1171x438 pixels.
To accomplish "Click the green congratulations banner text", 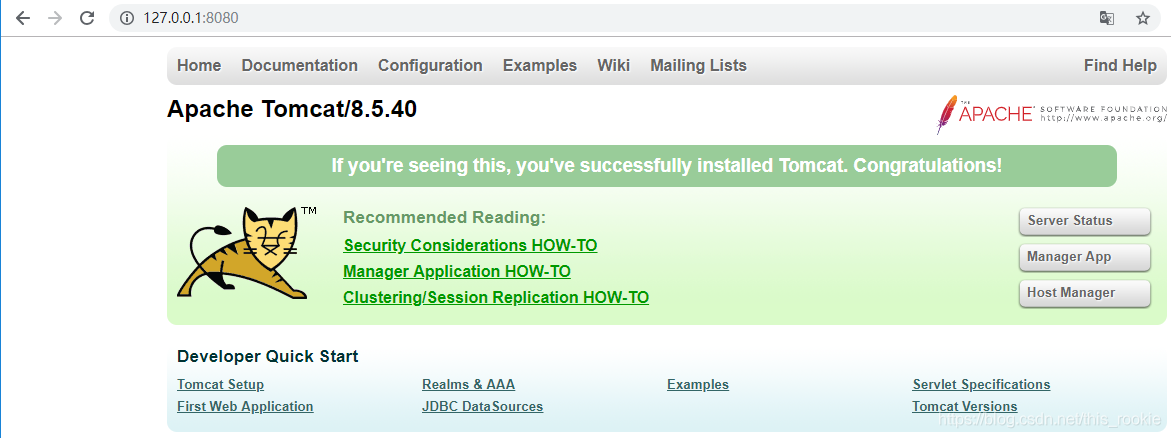I will pyautogui.click(x=667, y=165).
